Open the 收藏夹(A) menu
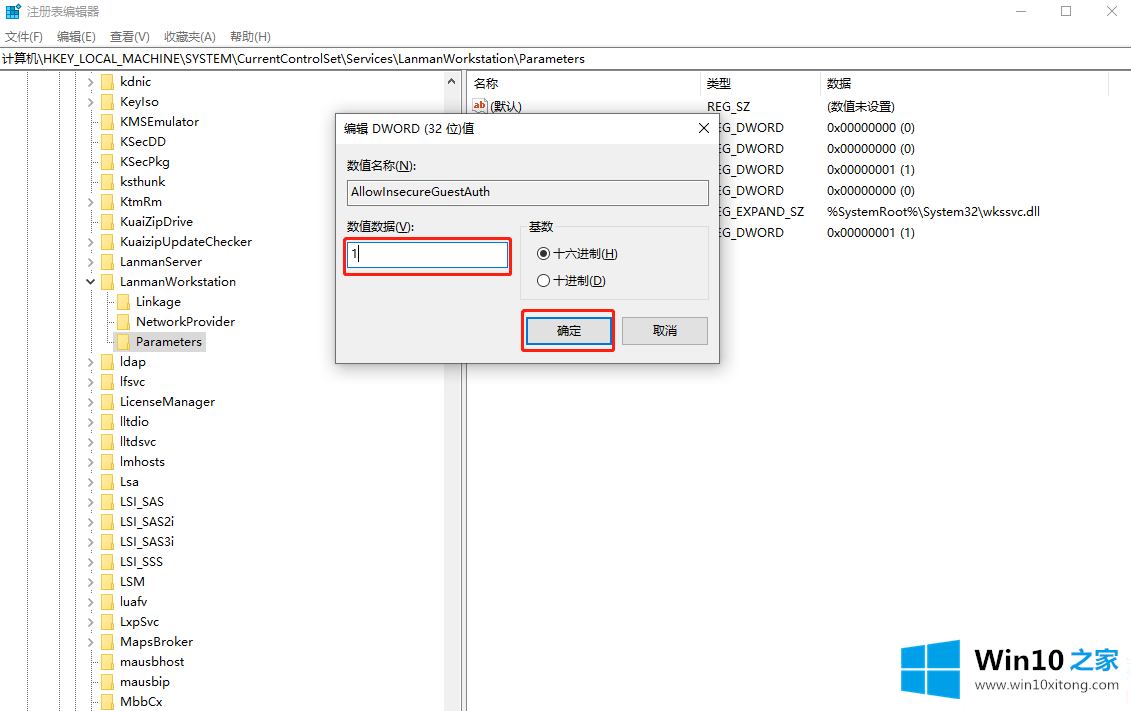The width and height of the screenshot is (1131, 711). (190, 37)
